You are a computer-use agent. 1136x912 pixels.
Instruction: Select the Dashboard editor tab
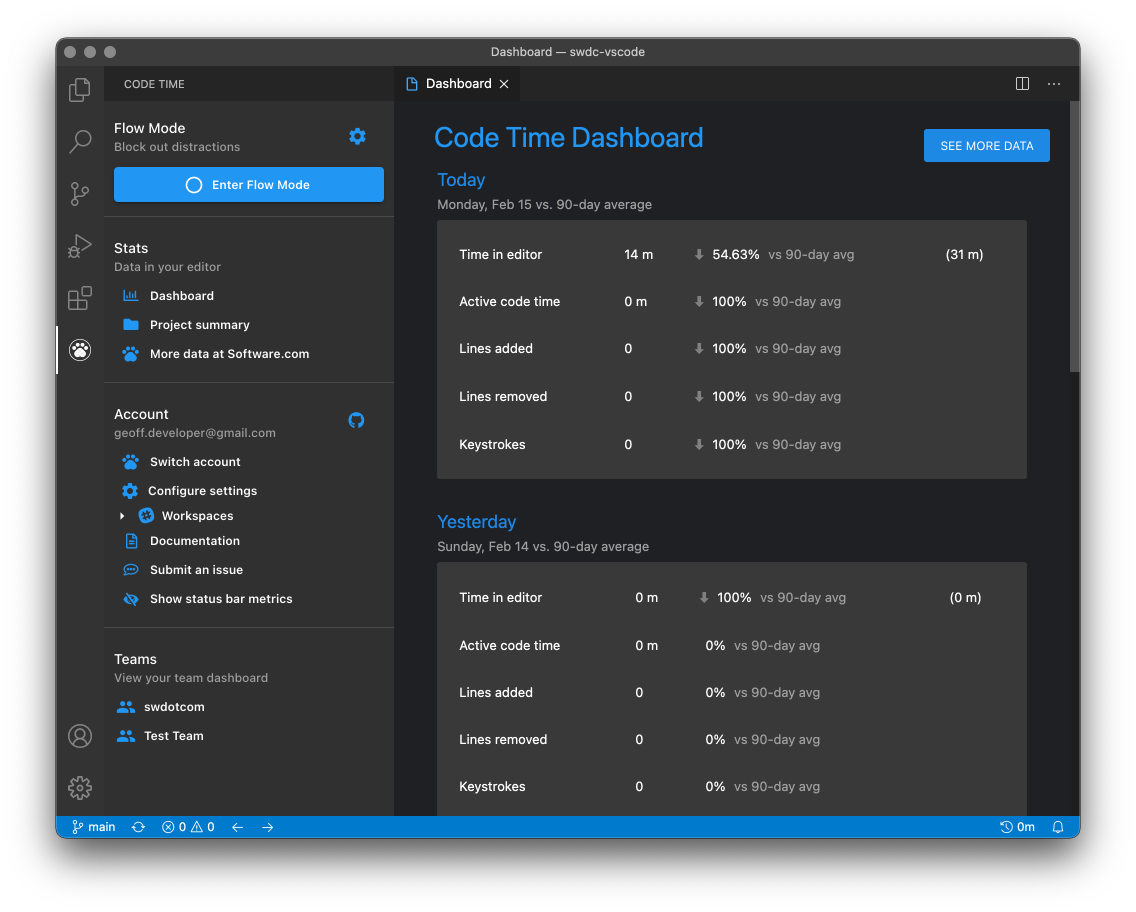pos(458,83)
